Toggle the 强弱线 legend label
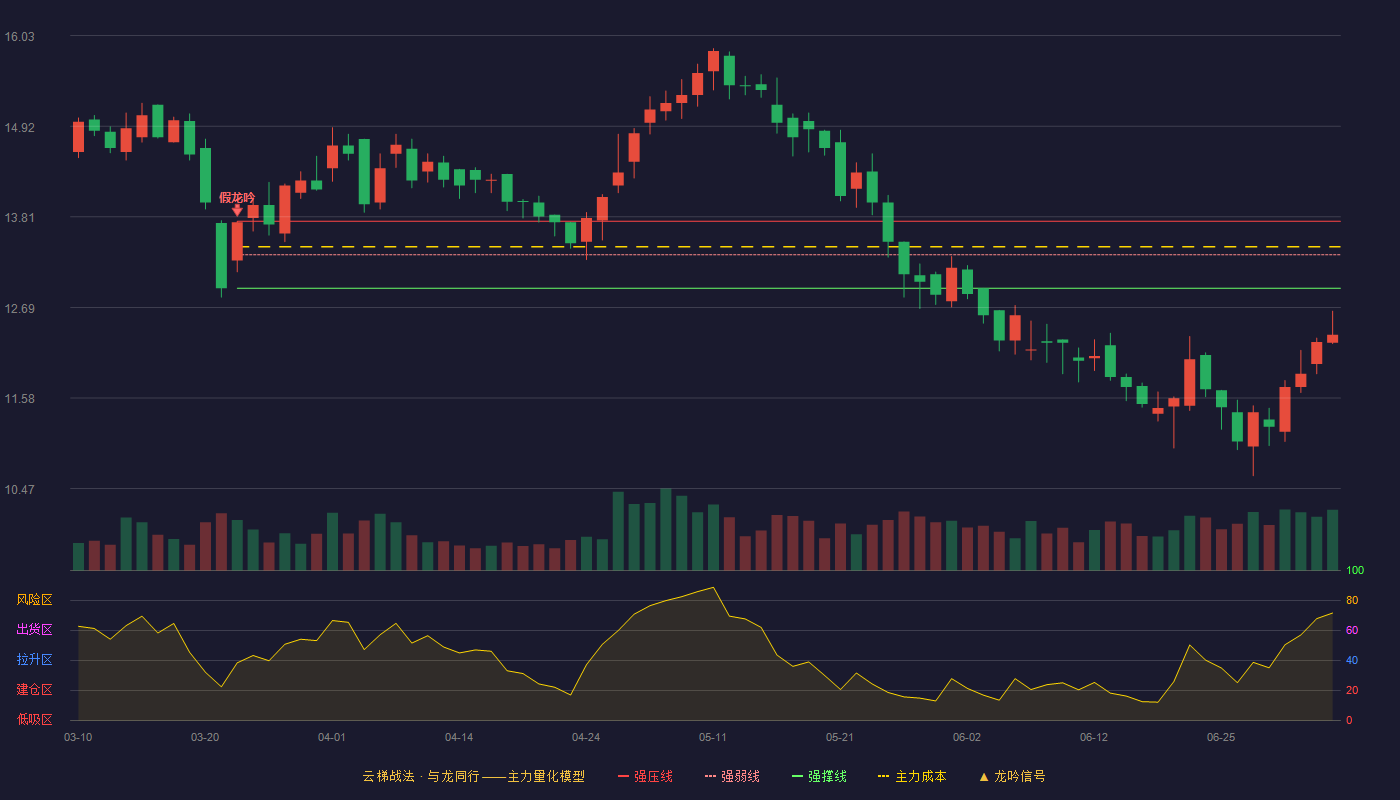 pyautogui.click(x=740, y=776)
